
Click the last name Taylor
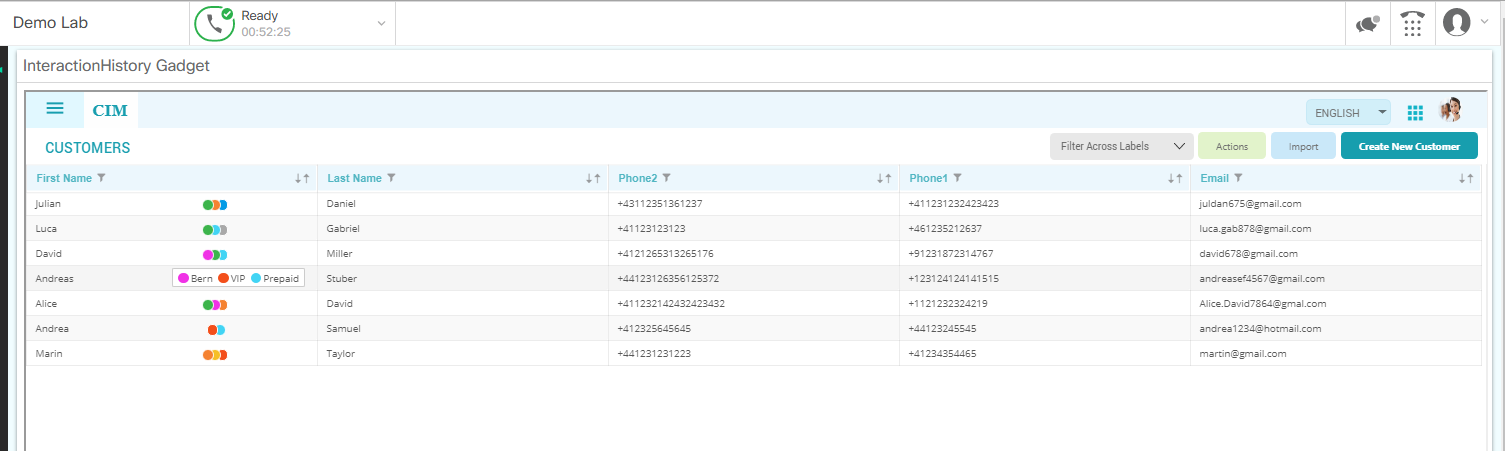(x=341, y=353)
